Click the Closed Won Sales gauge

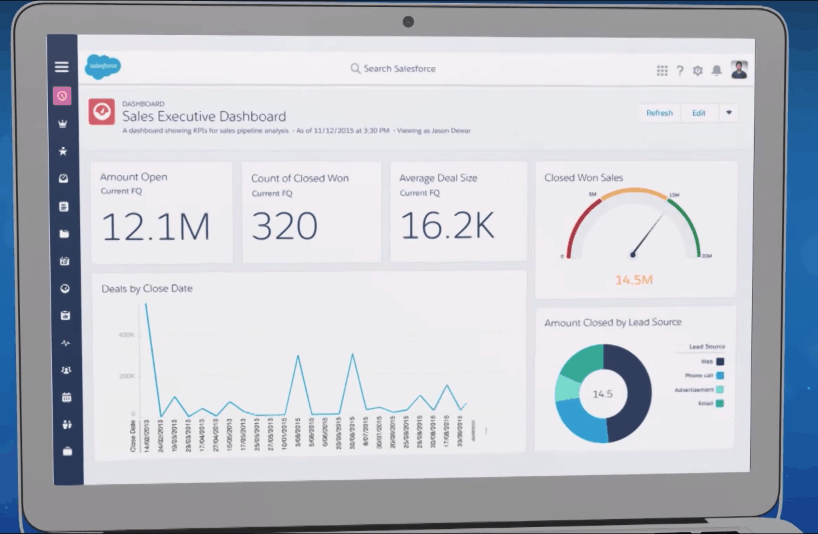pyautogui.click(x=634, y=224)
